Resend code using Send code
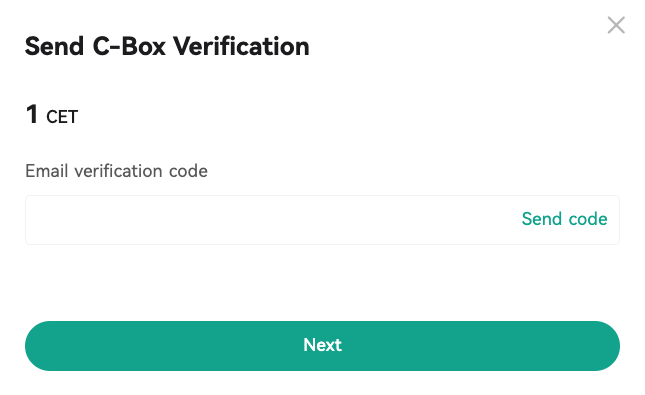 coord(564,219)
